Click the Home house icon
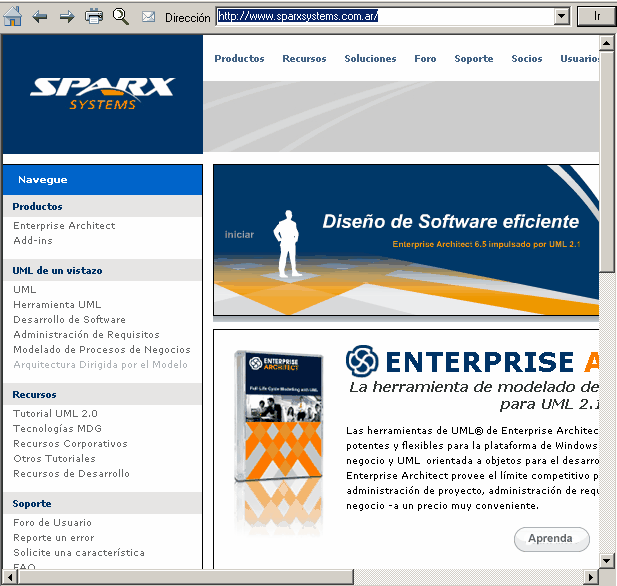This screenshot has width=617, height=586. 13,17
